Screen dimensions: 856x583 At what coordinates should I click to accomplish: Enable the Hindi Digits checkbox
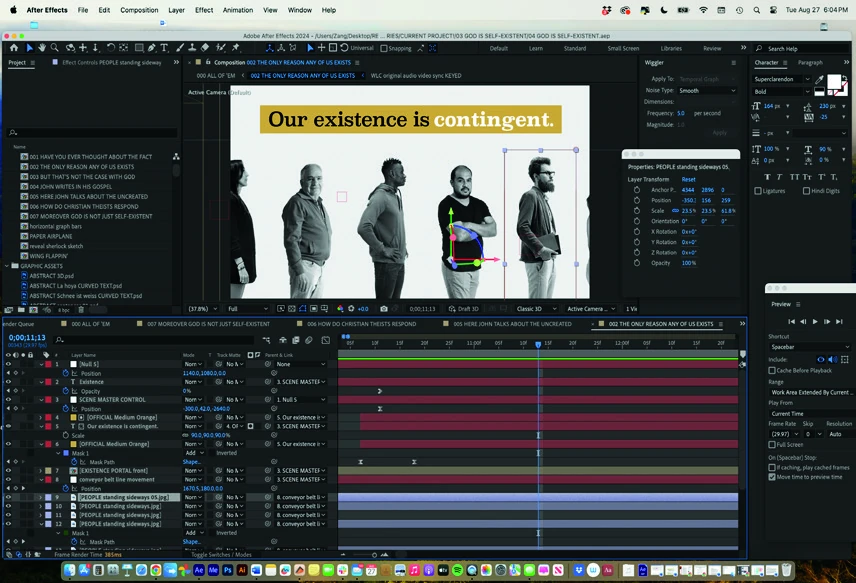806,191
